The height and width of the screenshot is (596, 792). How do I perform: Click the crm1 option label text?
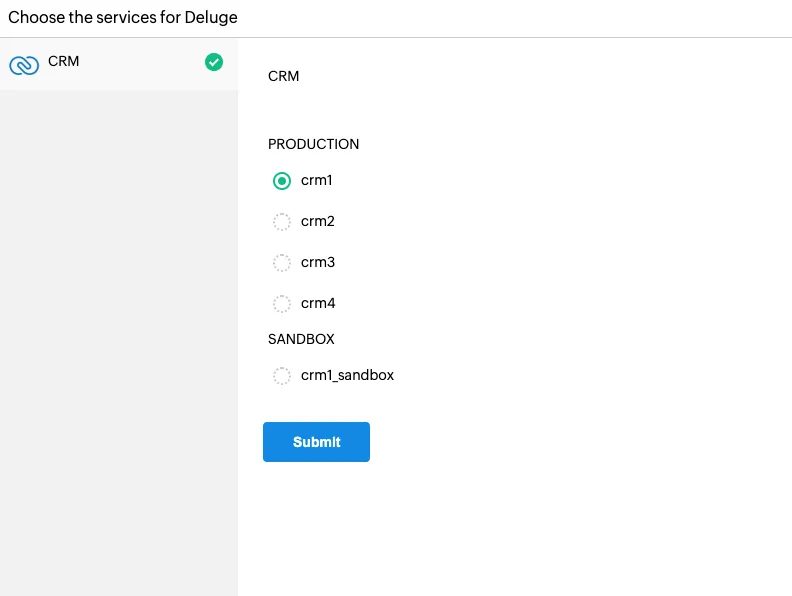317,180
